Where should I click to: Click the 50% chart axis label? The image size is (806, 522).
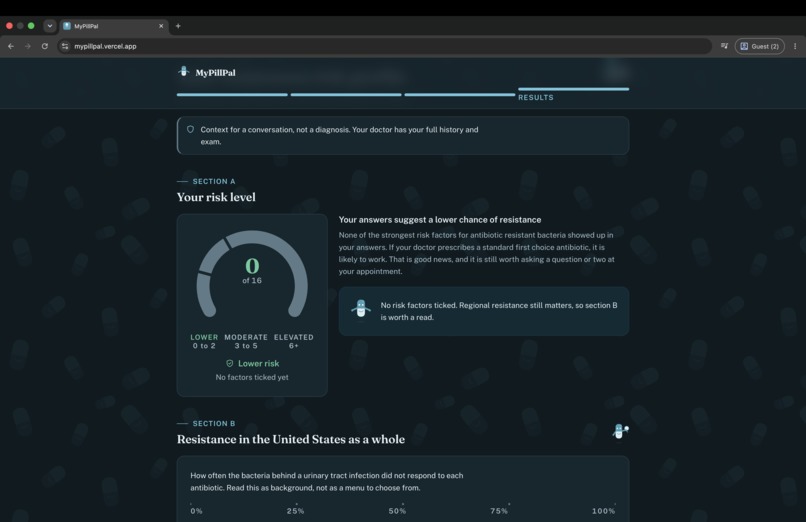tap(397, 511)
